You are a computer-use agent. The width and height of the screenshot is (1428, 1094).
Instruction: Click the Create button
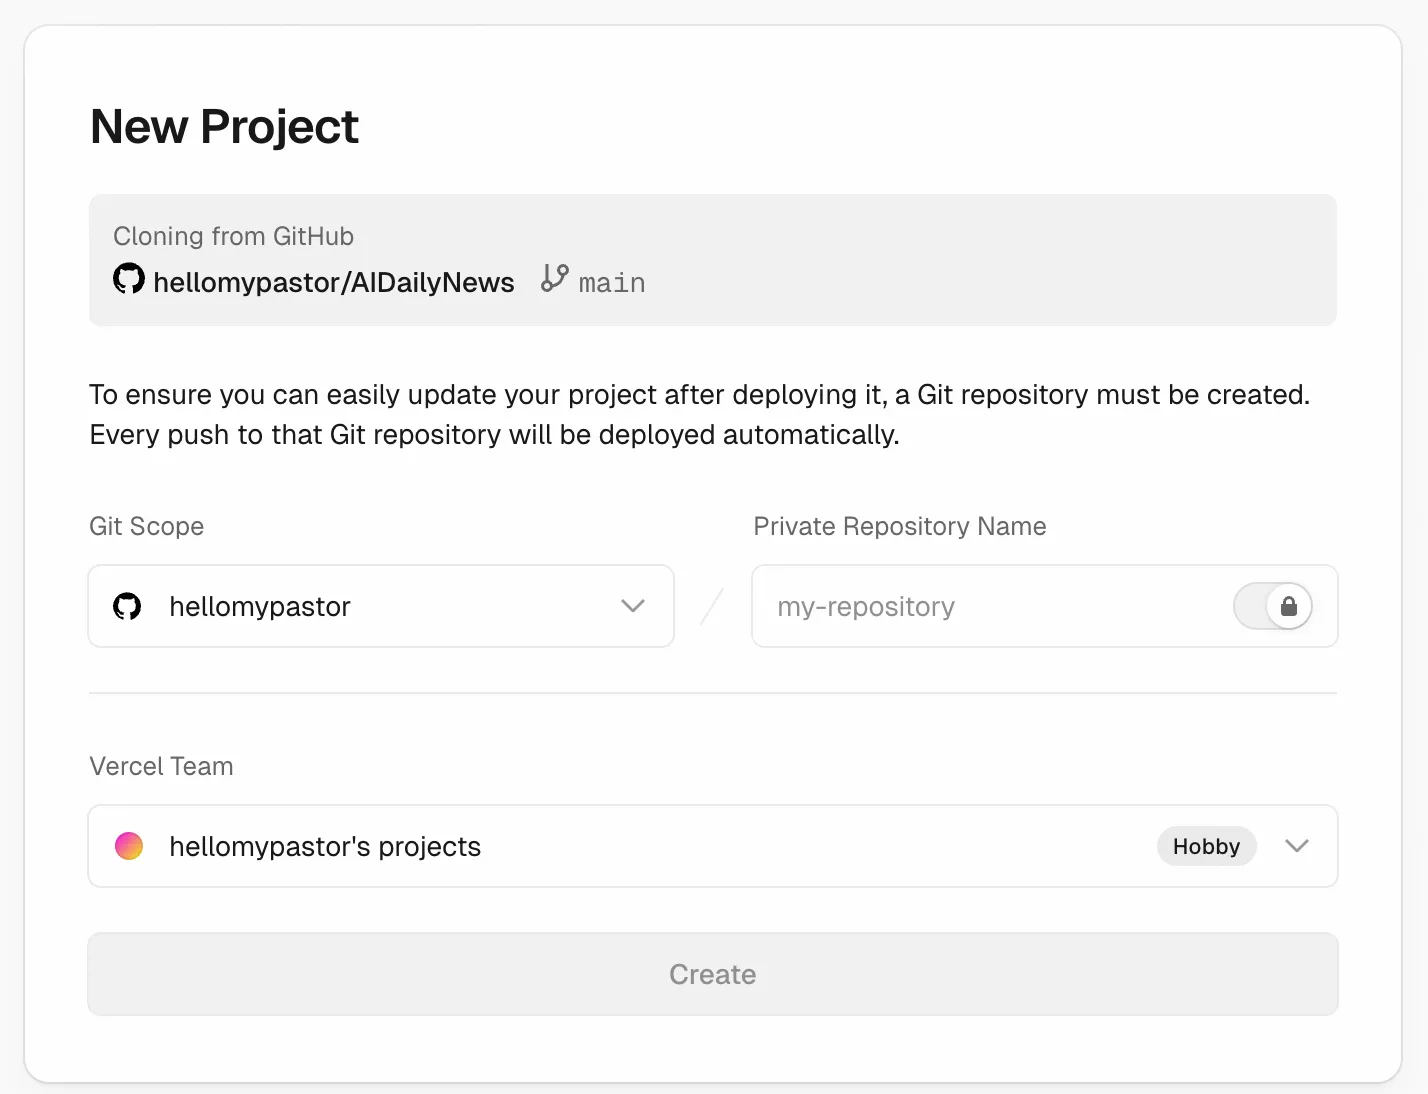tap(713, 974)
